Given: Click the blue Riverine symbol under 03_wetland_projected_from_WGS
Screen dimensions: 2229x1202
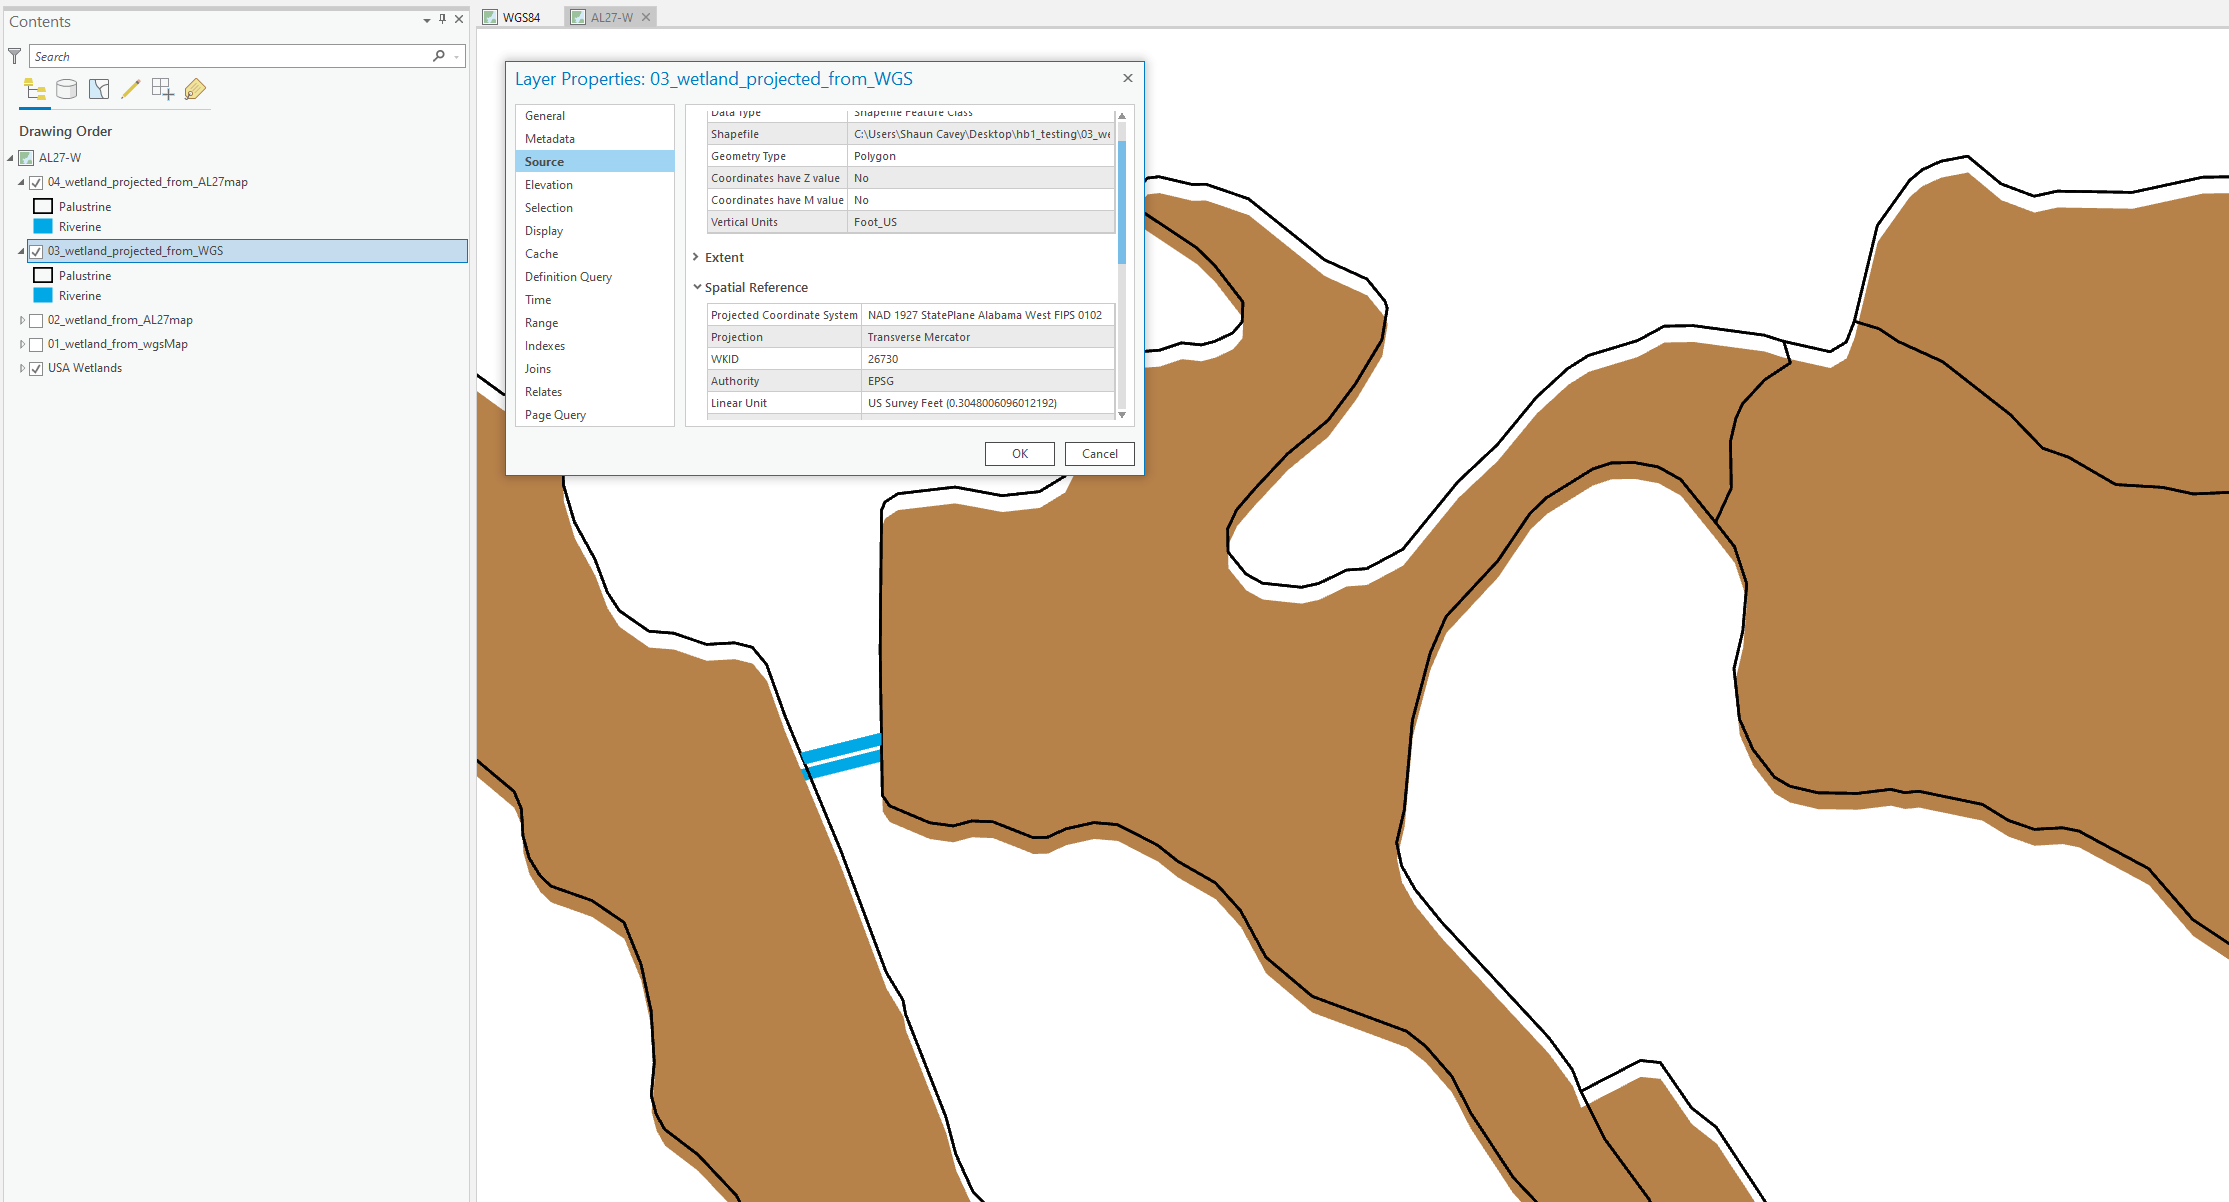Looking at the screenshot, I should click(43, 296).
